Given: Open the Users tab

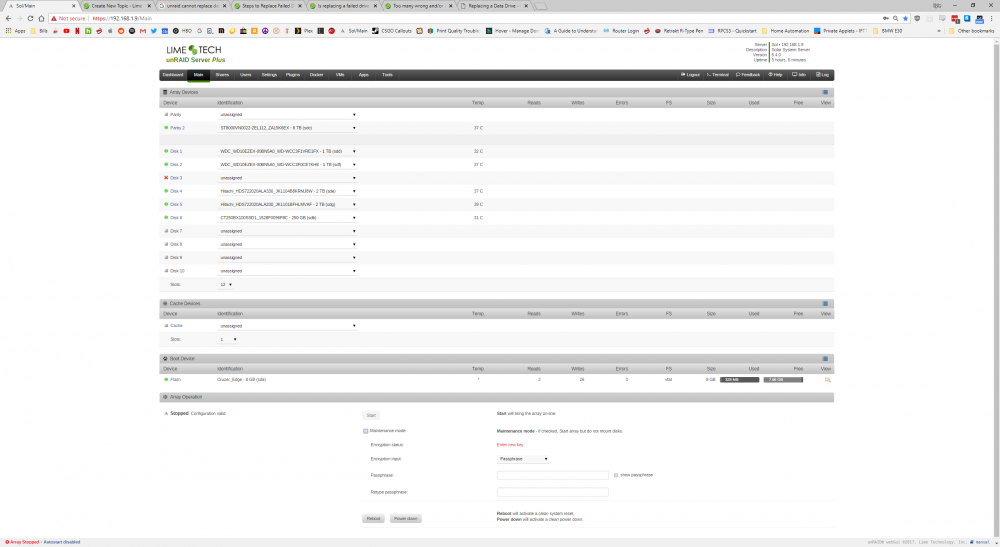Looking at the screenshot, I should coord(246,75).
